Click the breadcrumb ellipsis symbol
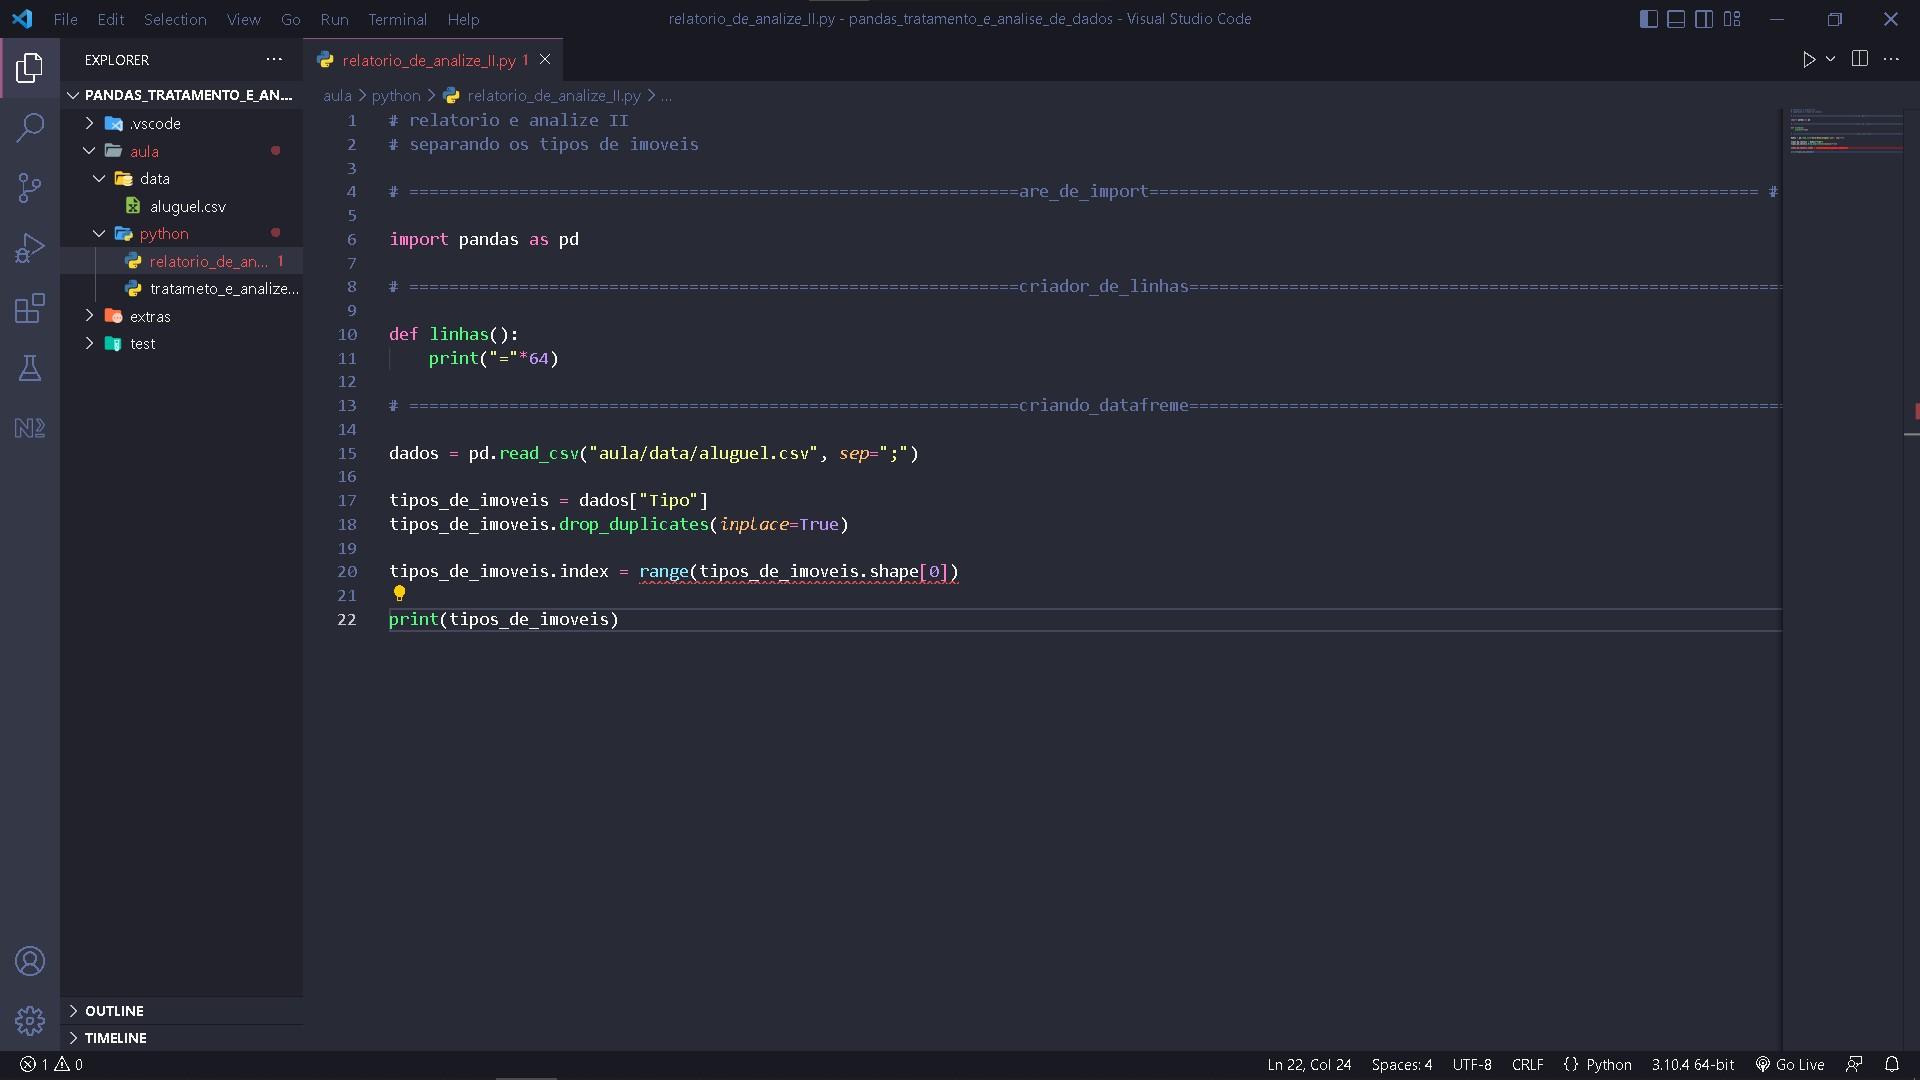Screen dimensions: 1920x1080 [x=666, y=95]
